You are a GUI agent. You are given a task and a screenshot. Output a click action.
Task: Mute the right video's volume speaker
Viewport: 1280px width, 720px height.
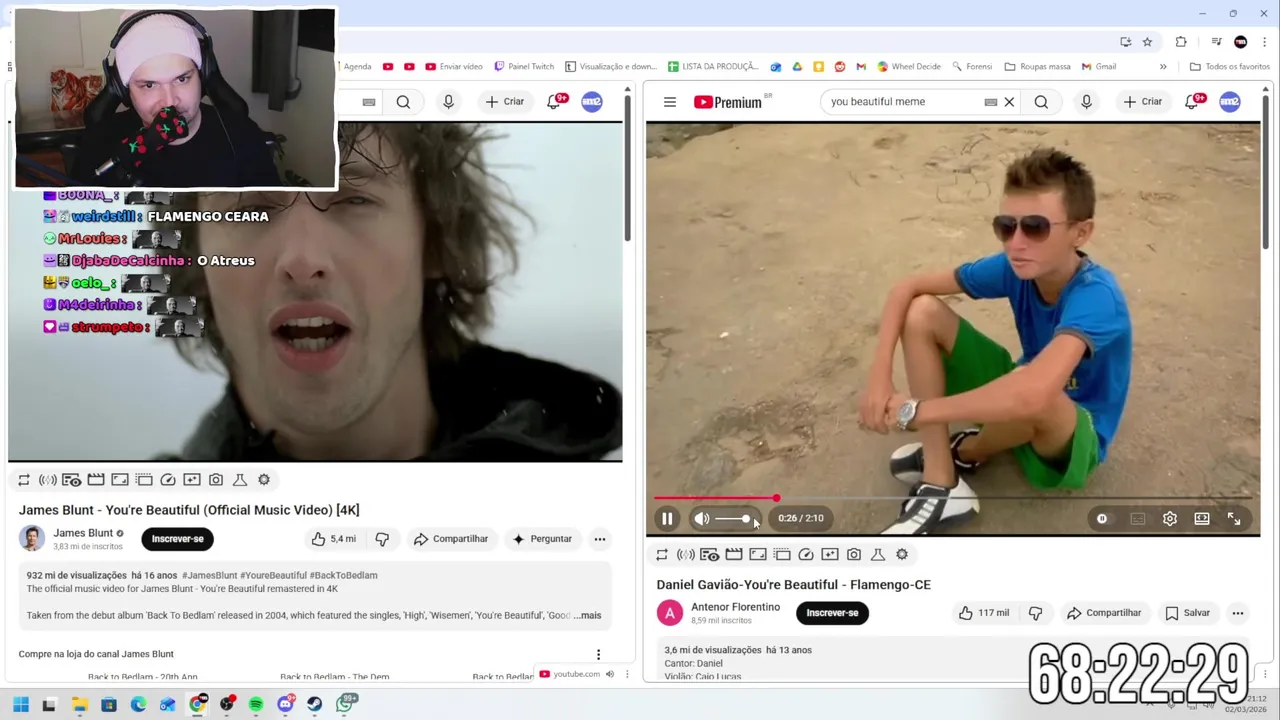pyautogui.click(x=702, y=518)
